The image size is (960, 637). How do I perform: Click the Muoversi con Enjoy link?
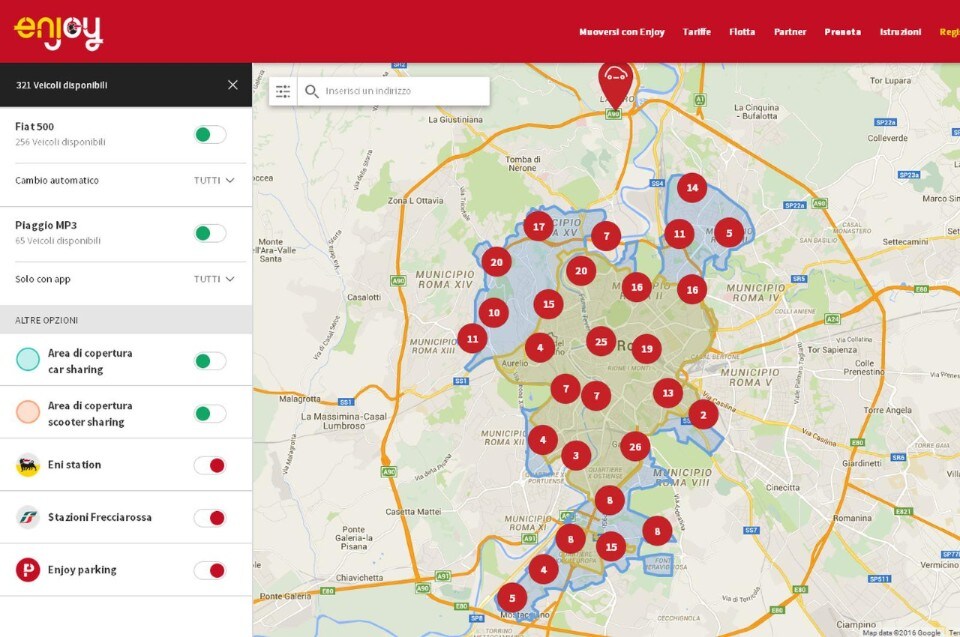[x=621, y=32]
